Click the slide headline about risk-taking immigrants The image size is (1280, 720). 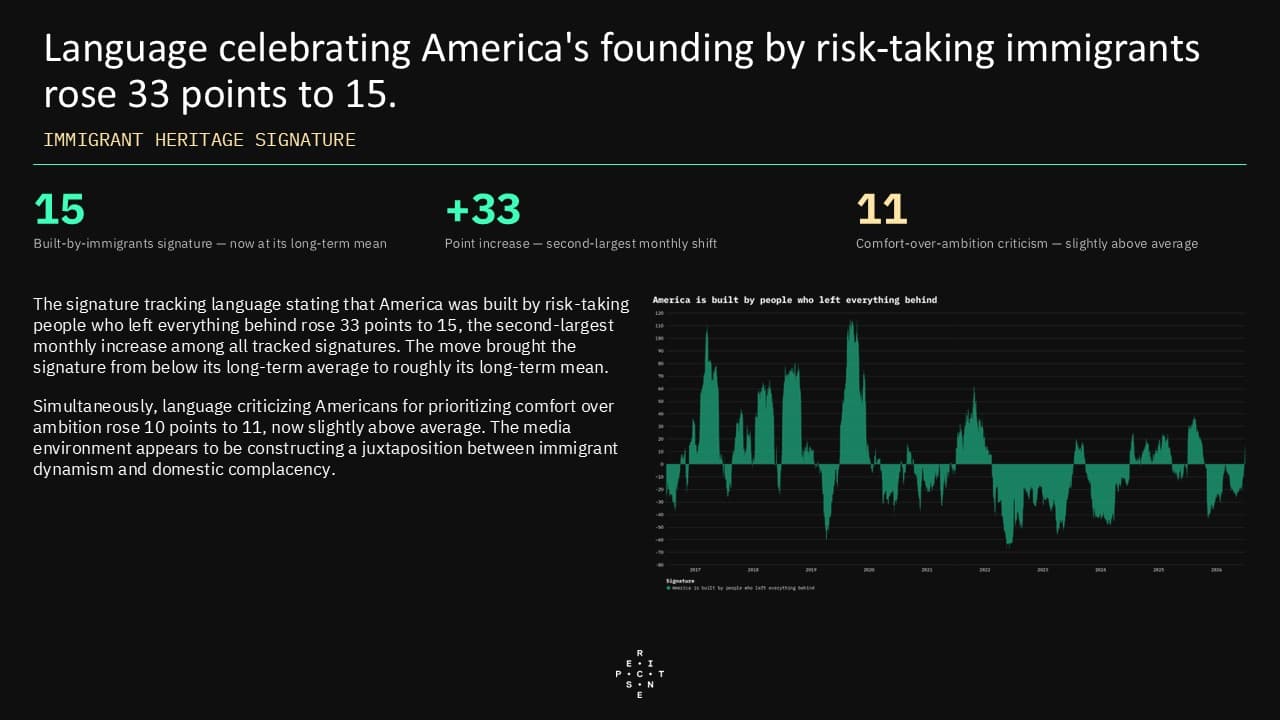(621, 71)
